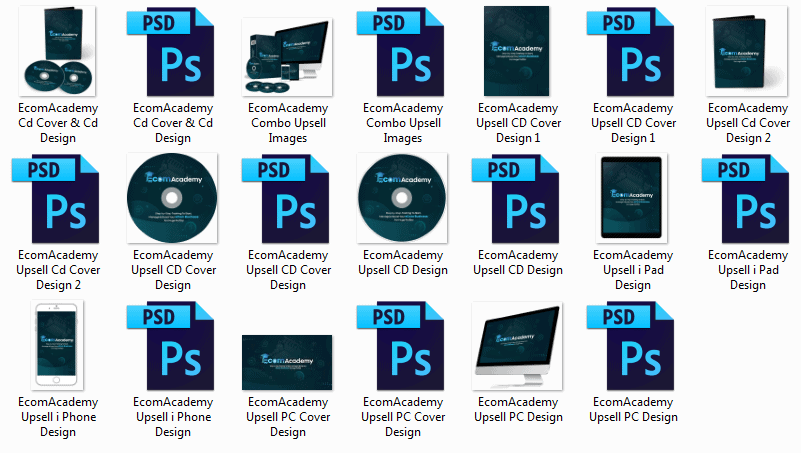The width and height of the screenshot is (801, 453).
Task: Open the Cd Cover & Cd Design PSD file
Action: pos(173,51)
